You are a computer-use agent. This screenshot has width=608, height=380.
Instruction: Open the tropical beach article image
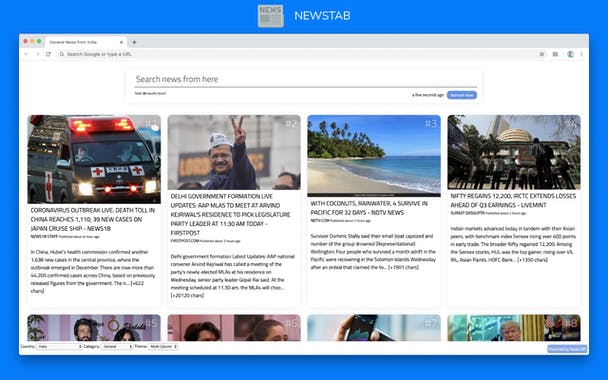pyautogui.click(x=374, y=155)
